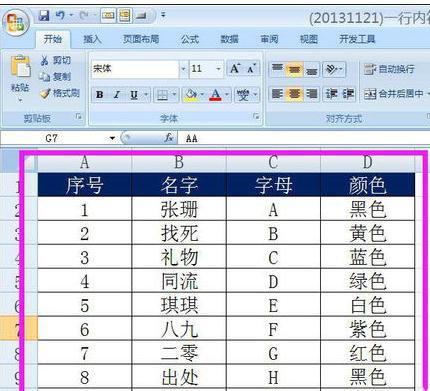Expand the font name dropdown 宋体
The width and height of the screenshot is (430, 391).
pyautogui.click(x=183, y=69)
